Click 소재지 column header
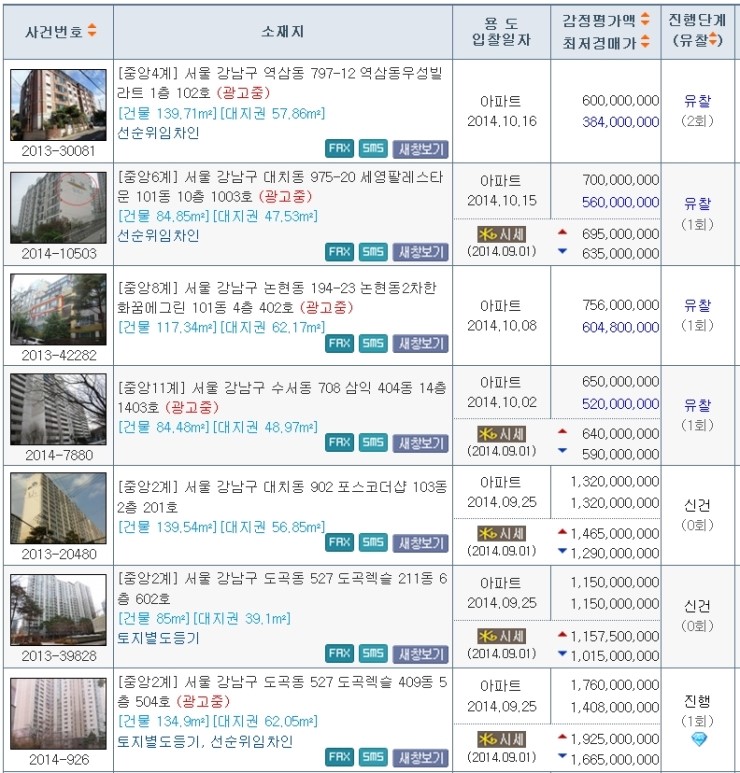 tap(282, 32)
